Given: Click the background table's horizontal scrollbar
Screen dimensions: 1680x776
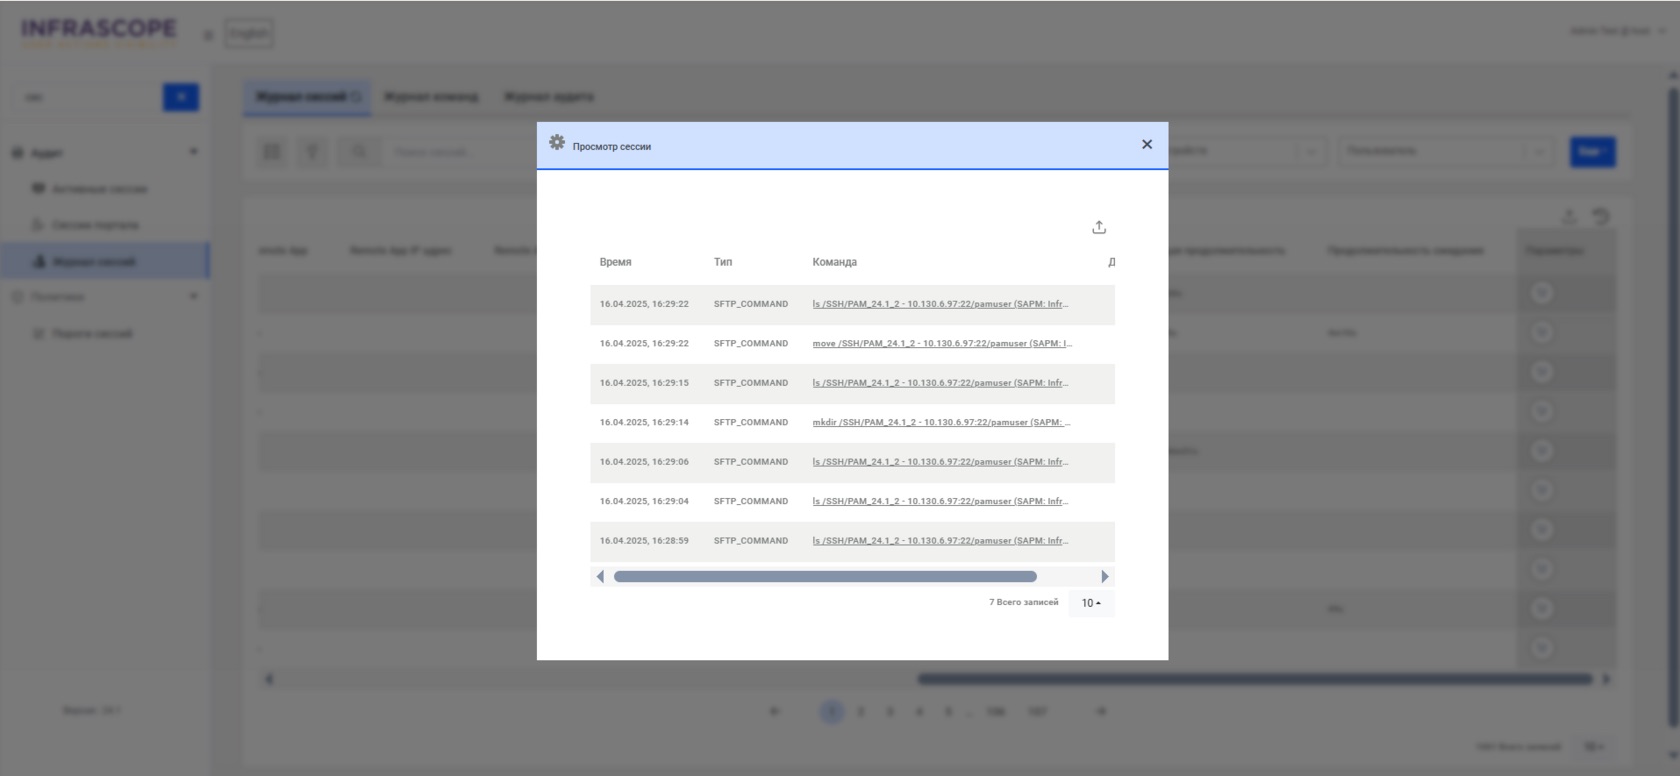Looking at the screenshot, I should tap(1255, 679).
